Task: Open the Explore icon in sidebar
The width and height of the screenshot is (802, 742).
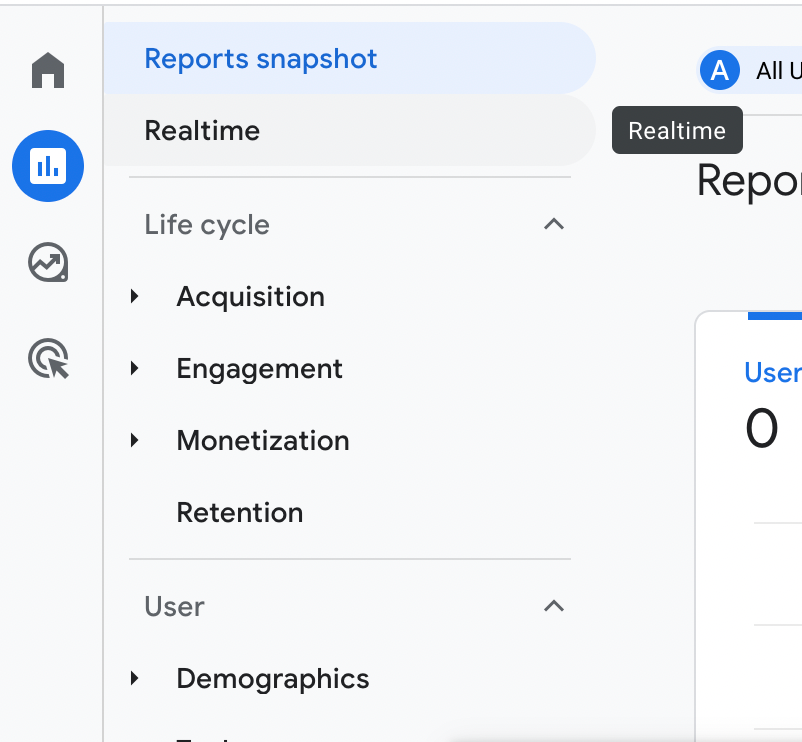Action: (48, 262)
